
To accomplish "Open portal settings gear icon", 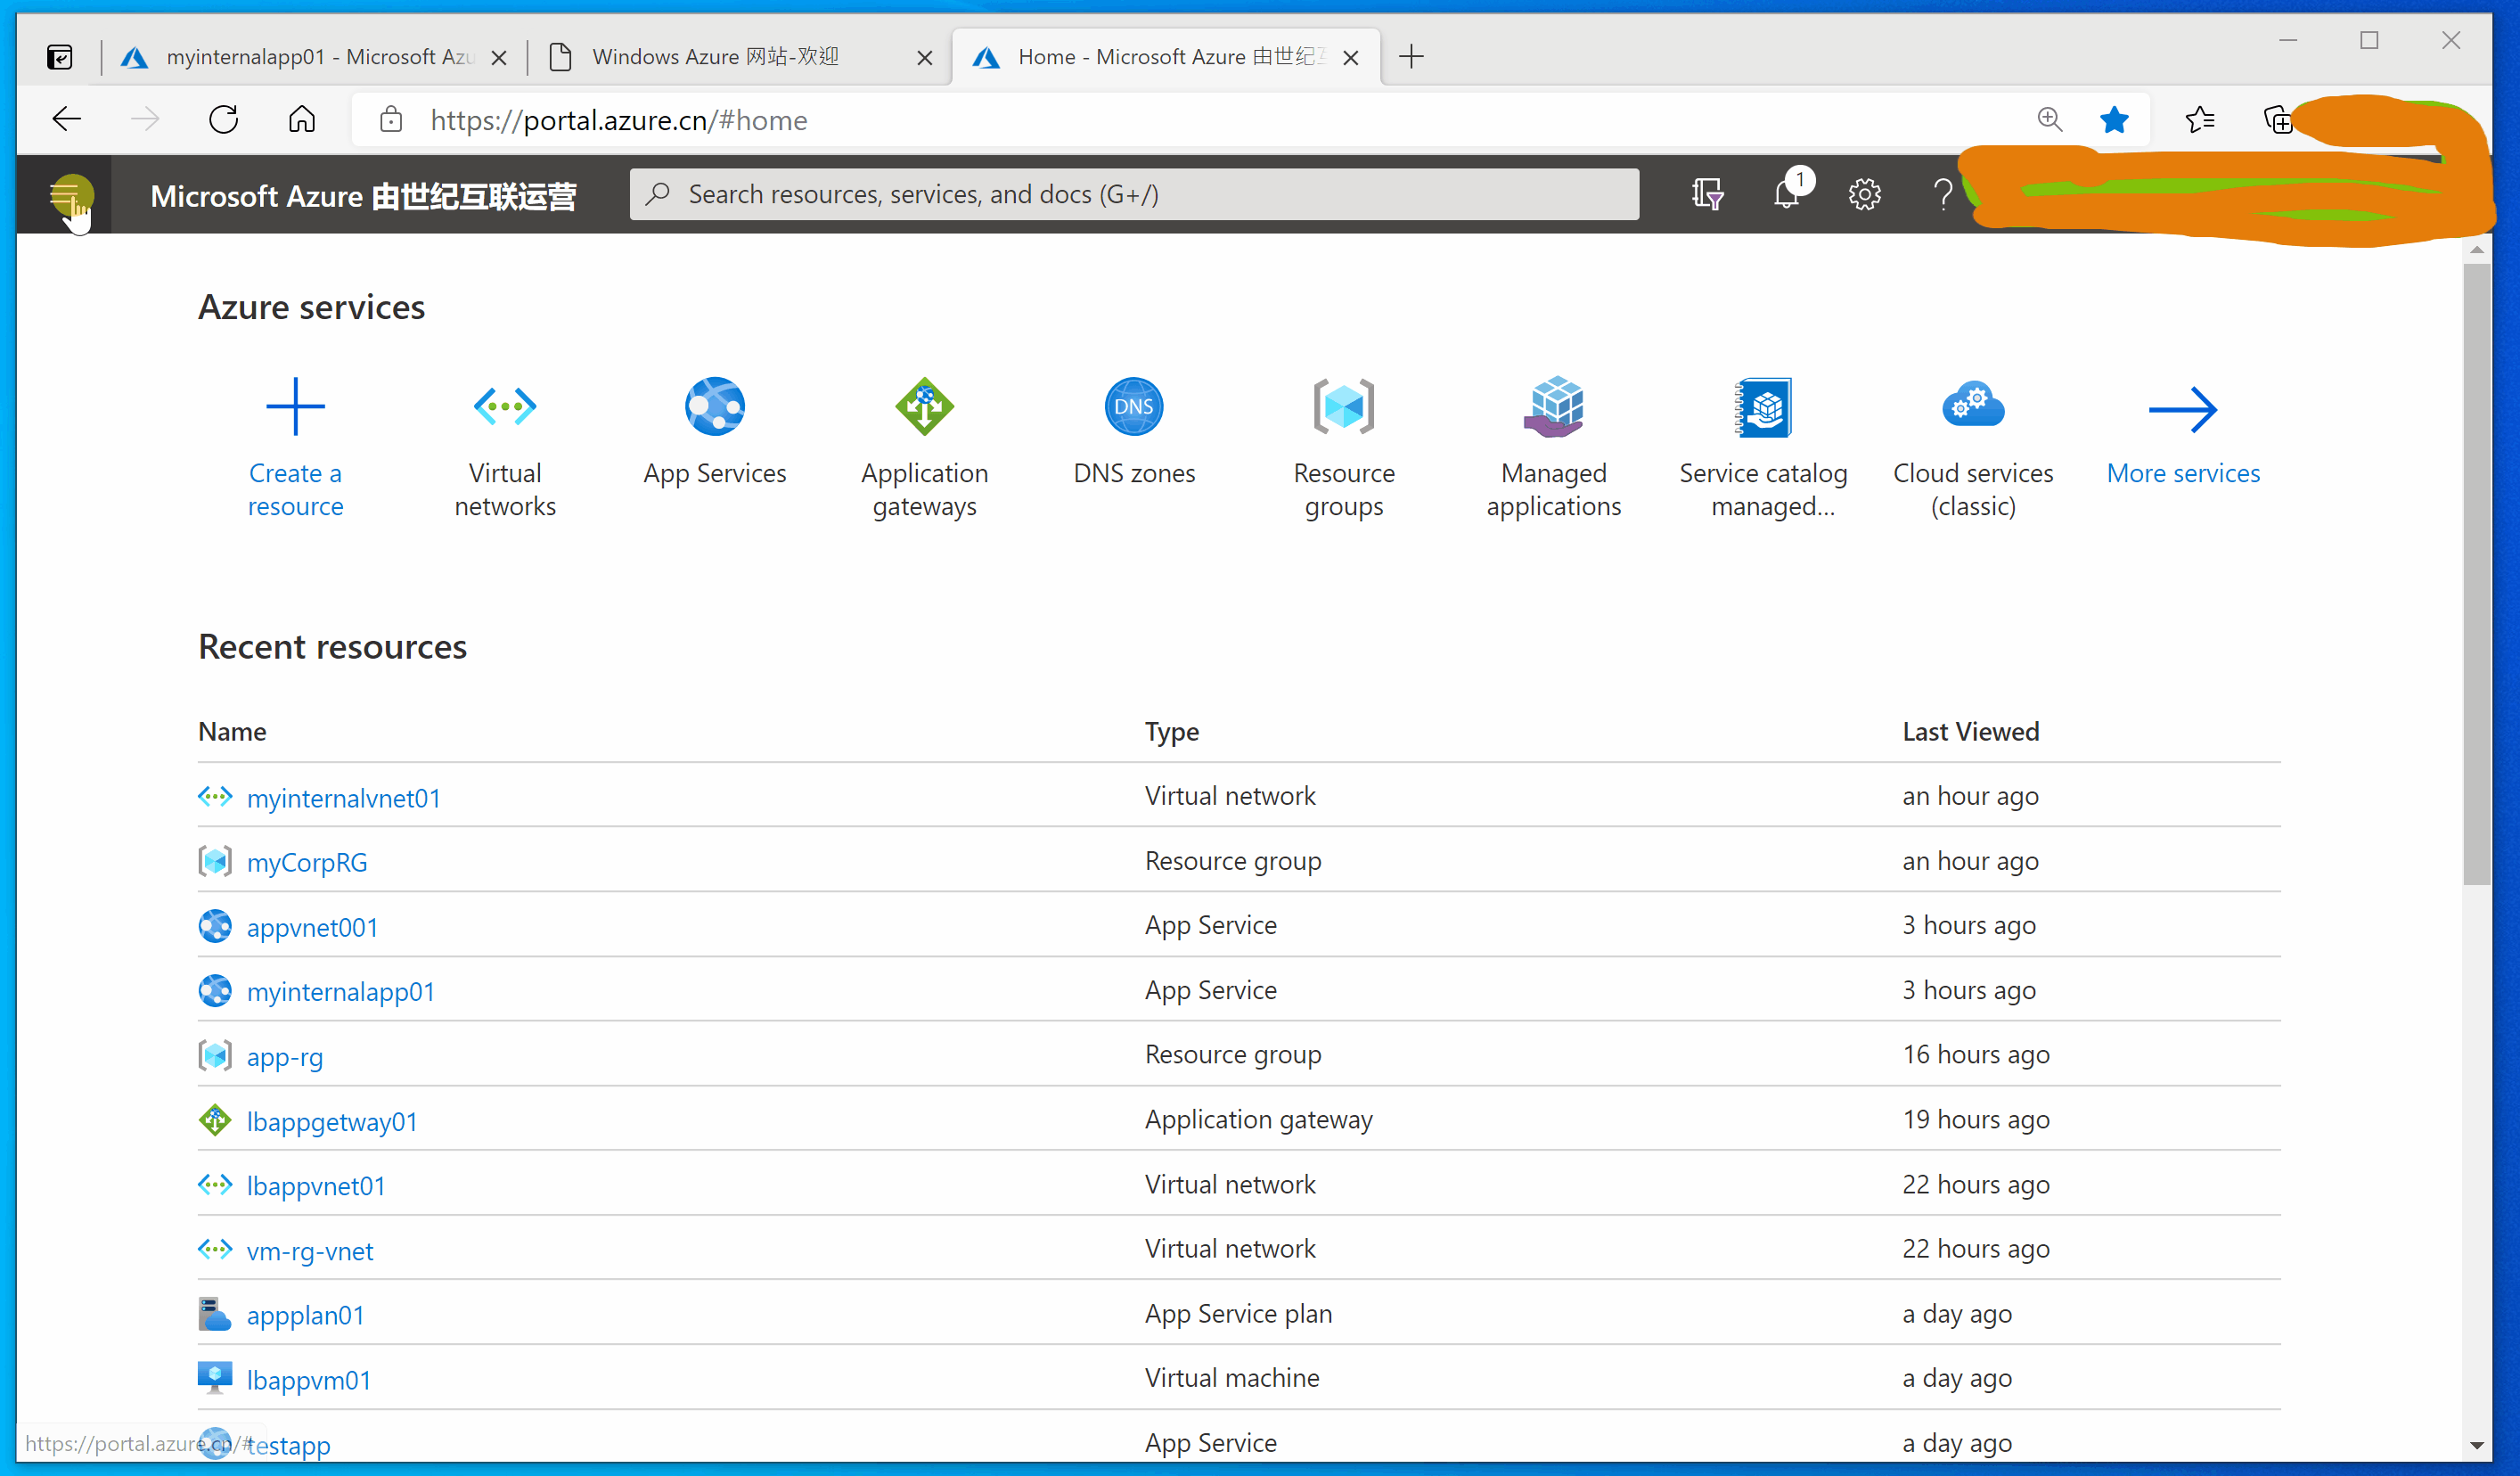I will click(1864, 194).
